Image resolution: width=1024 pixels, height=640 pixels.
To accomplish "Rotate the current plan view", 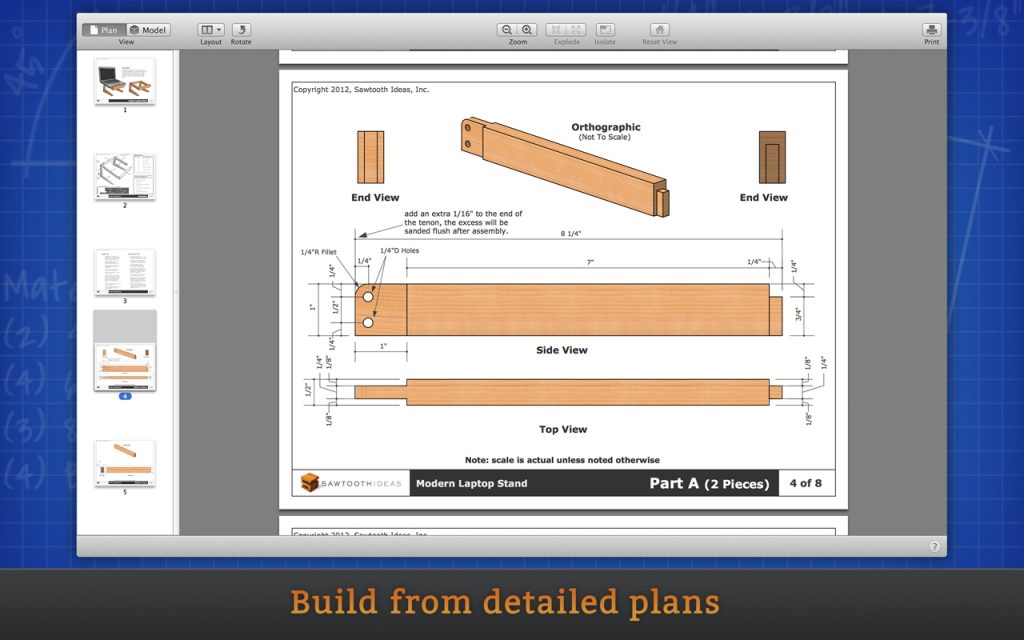I will [x=241, y=29].
